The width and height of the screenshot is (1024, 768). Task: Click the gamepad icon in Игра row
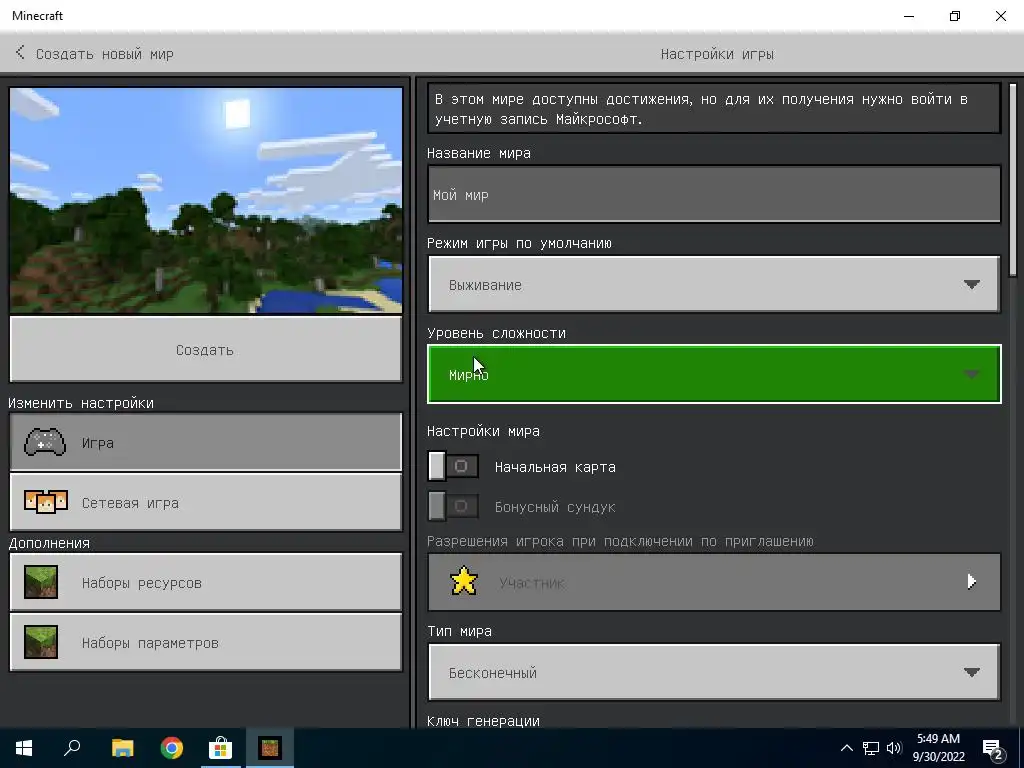coord(45,442)
